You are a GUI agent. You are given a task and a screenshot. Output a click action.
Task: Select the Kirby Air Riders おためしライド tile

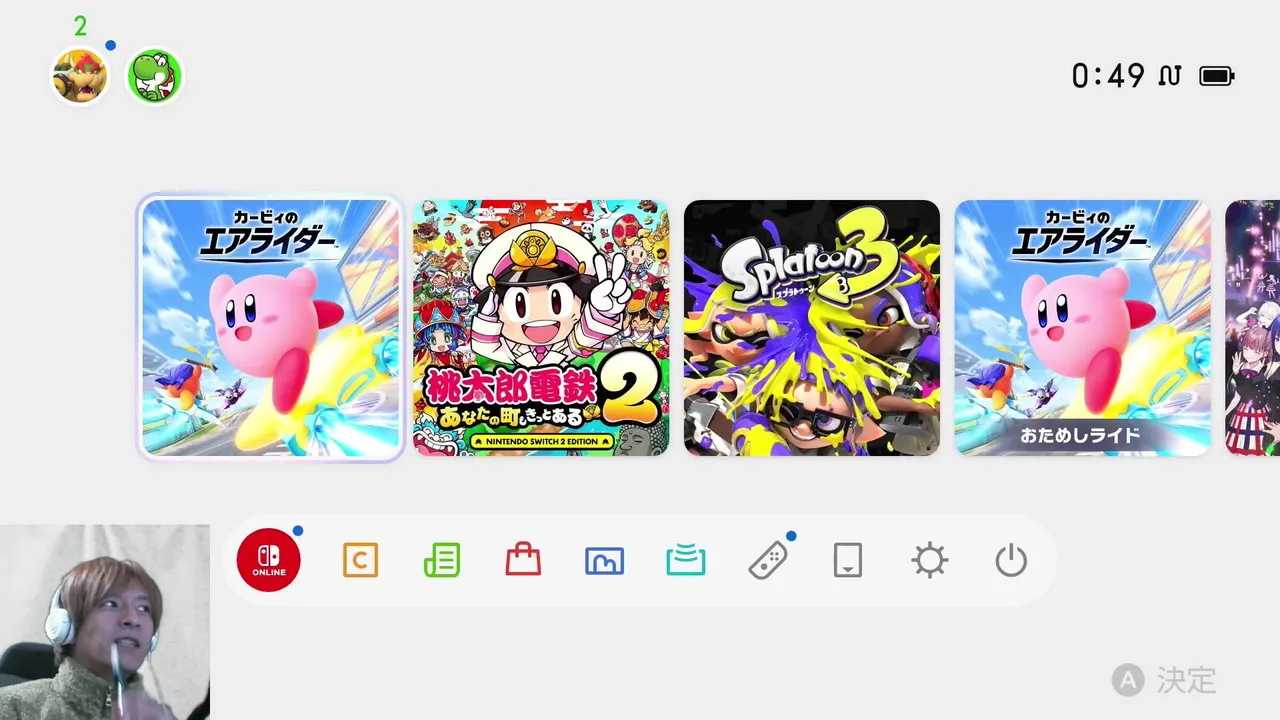coord(1082,328)
